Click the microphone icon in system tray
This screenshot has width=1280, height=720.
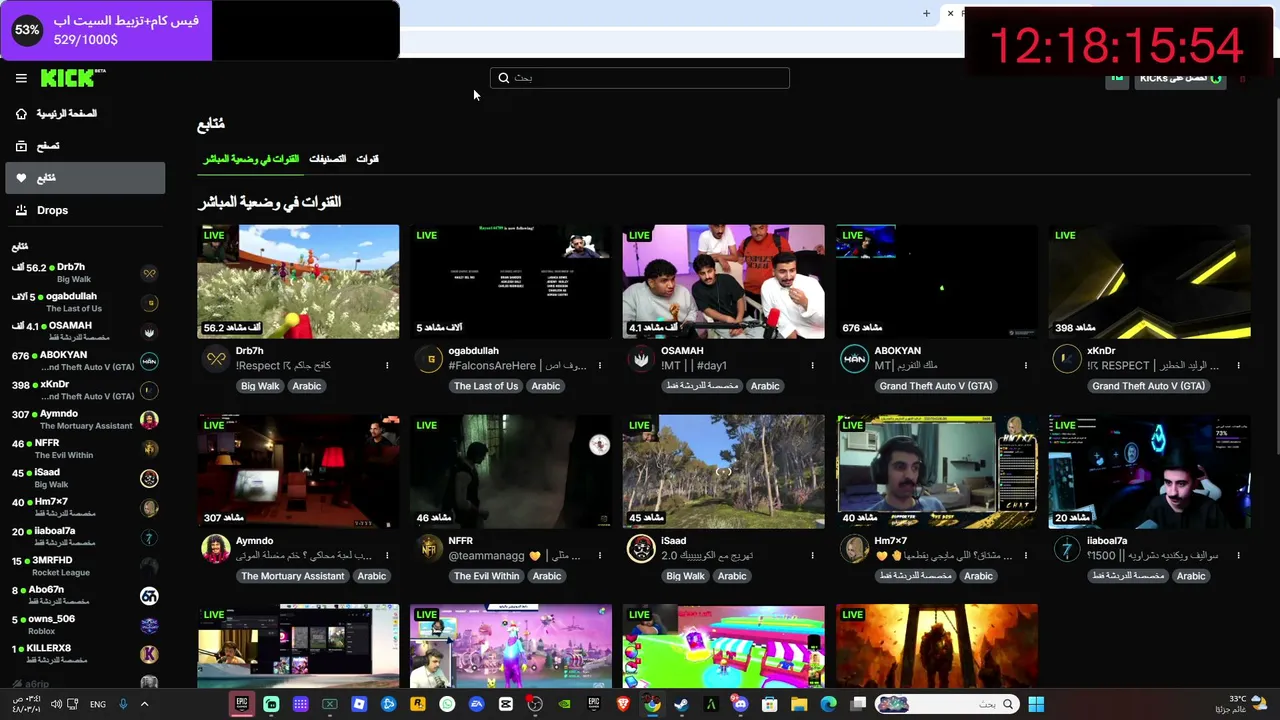click(x=123, y=704)
